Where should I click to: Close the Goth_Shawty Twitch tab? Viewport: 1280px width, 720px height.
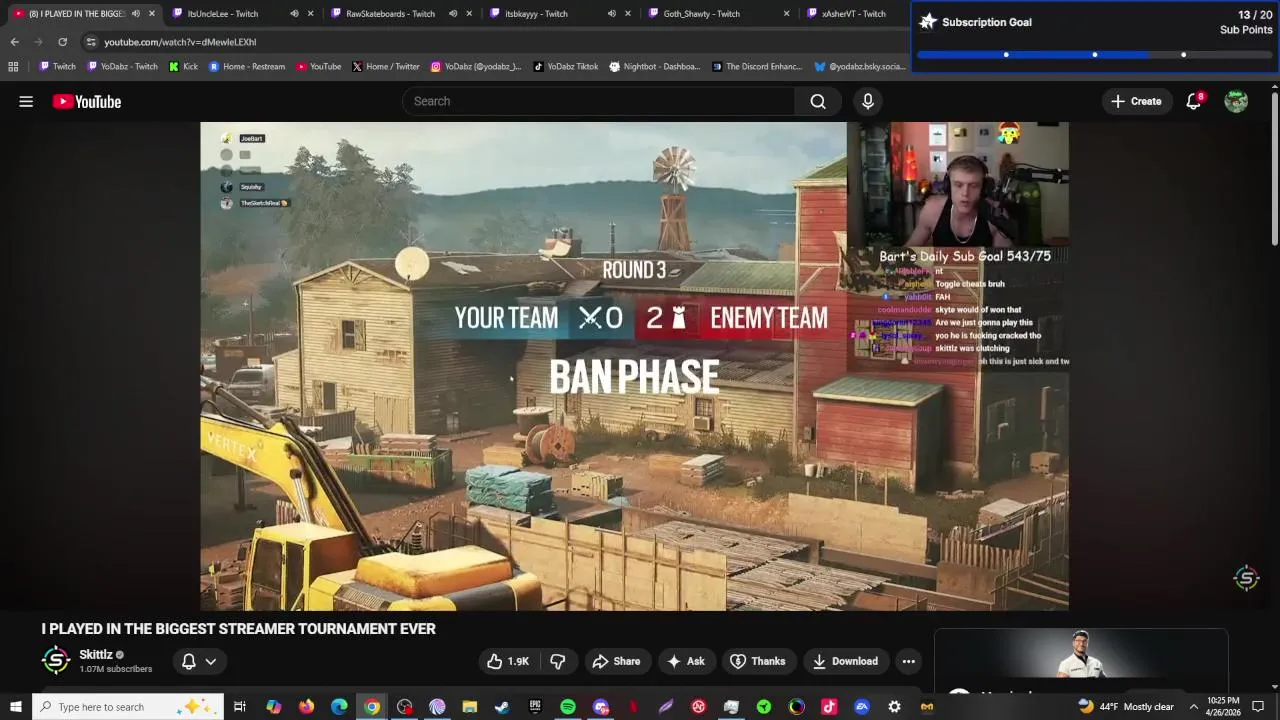786,14
